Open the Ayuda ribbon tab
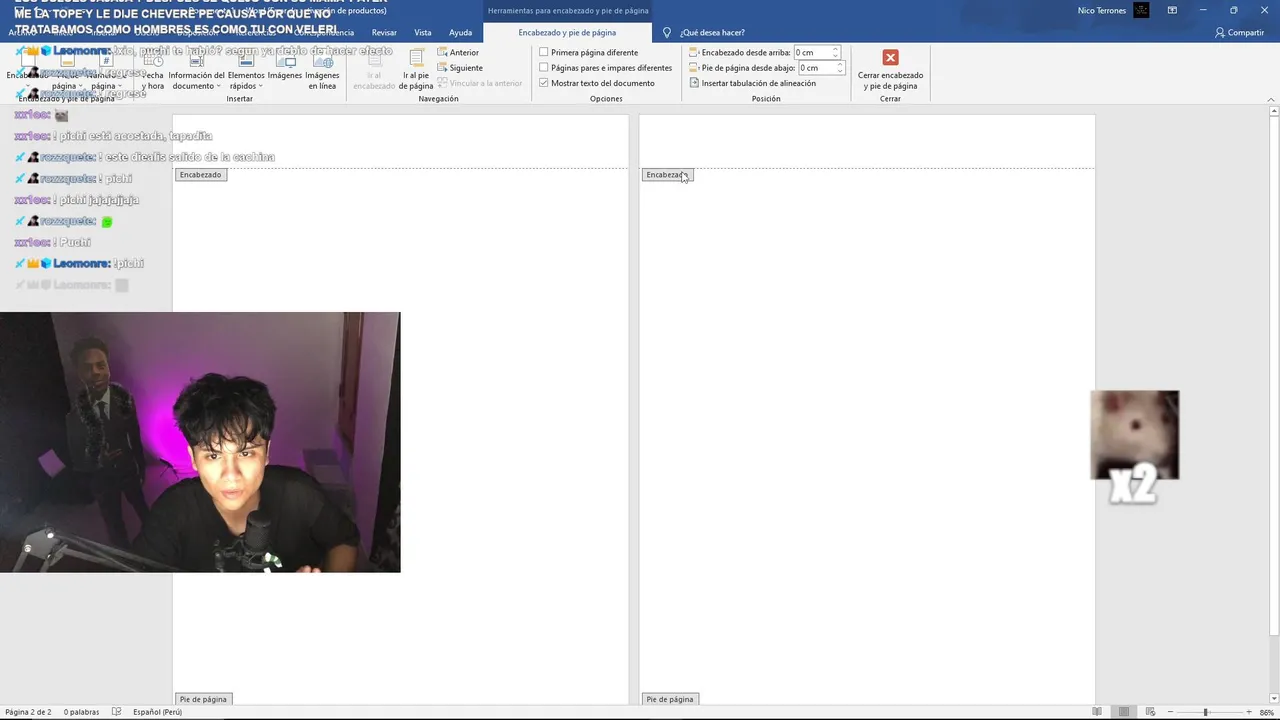Screen dimensions: 1280x720 460,33
